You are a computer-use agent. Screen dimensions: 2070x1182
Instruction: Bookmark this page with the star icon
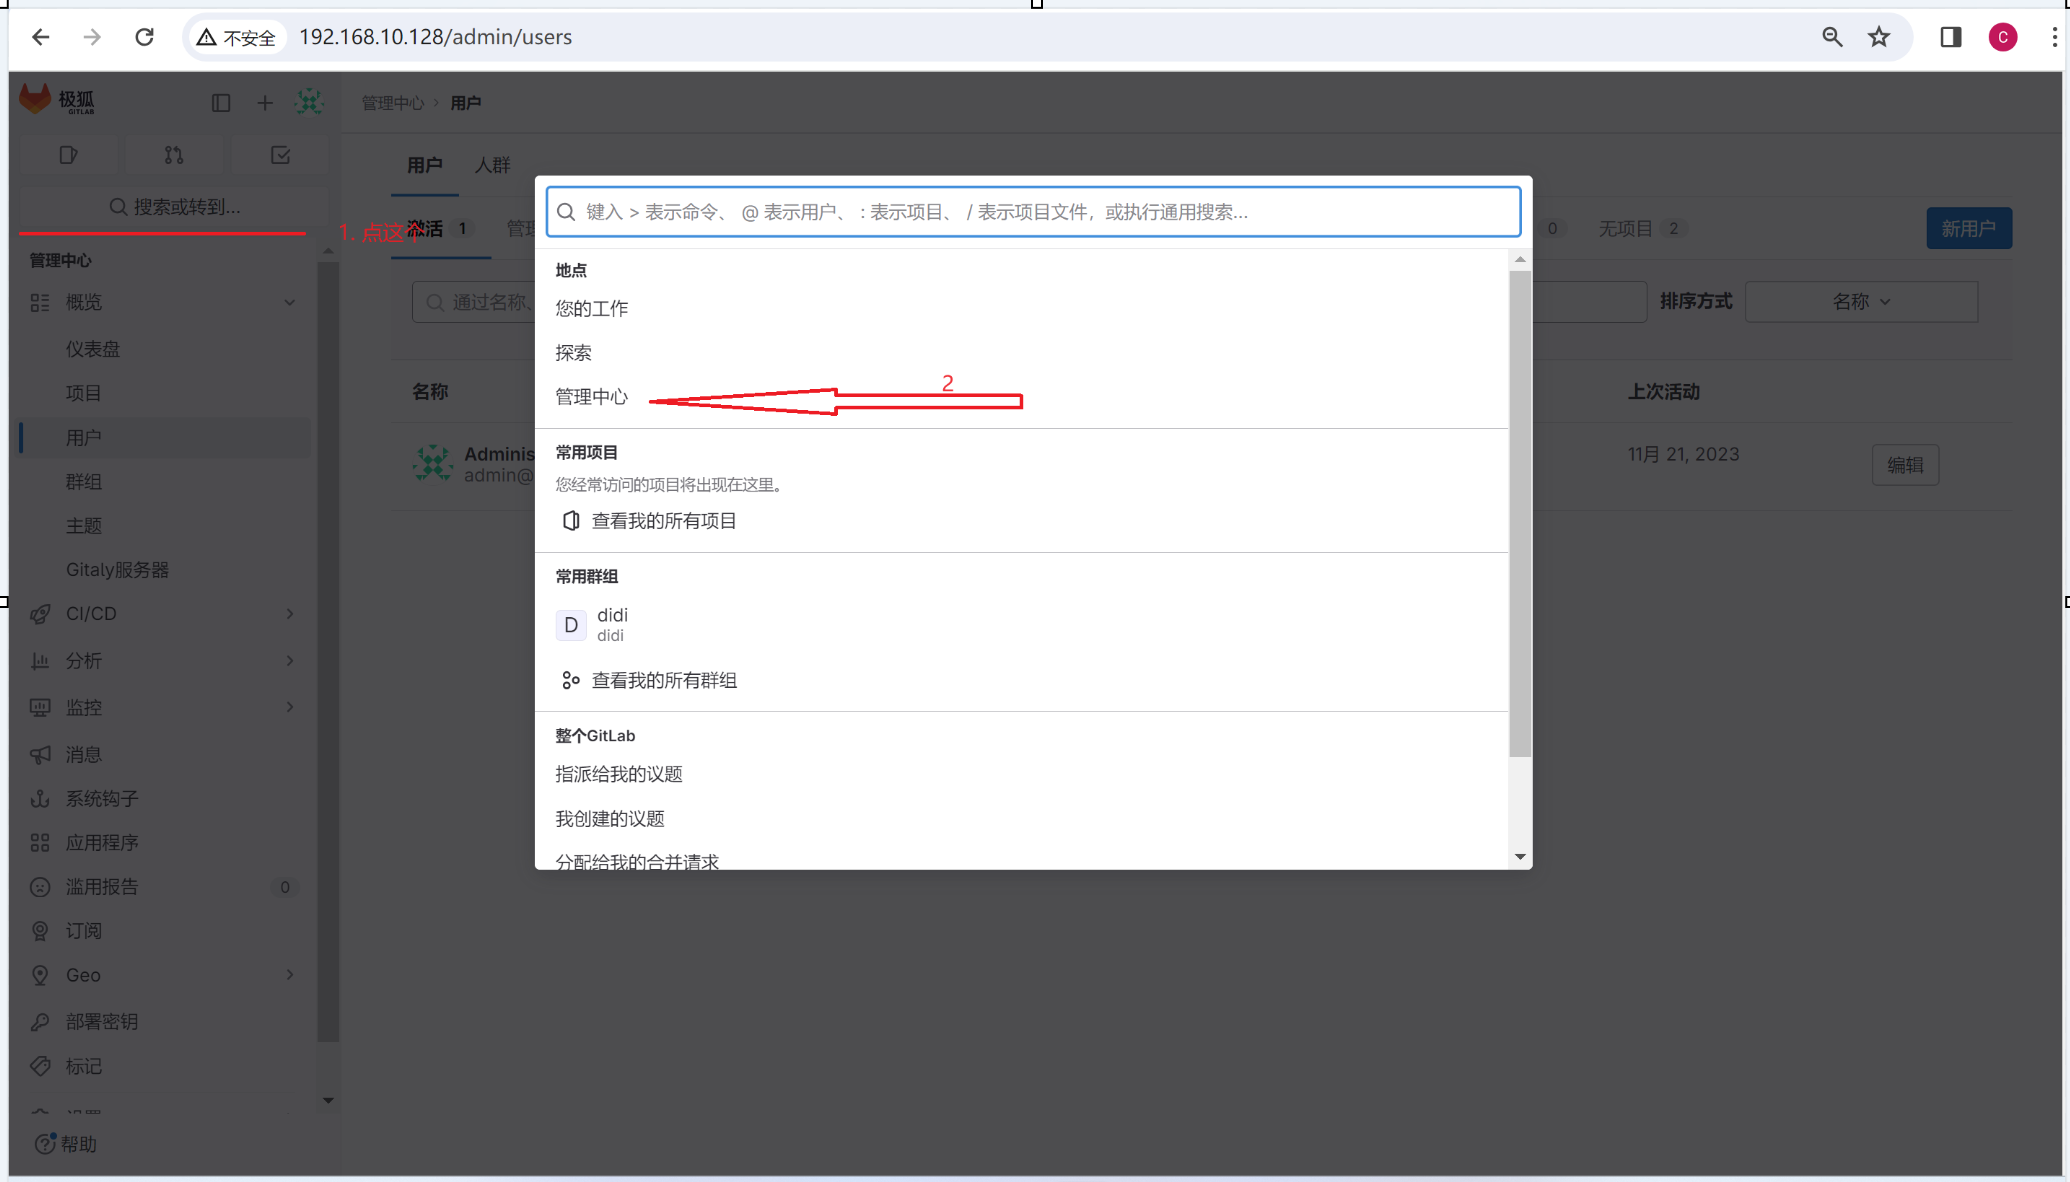(x=1879, y=37)
